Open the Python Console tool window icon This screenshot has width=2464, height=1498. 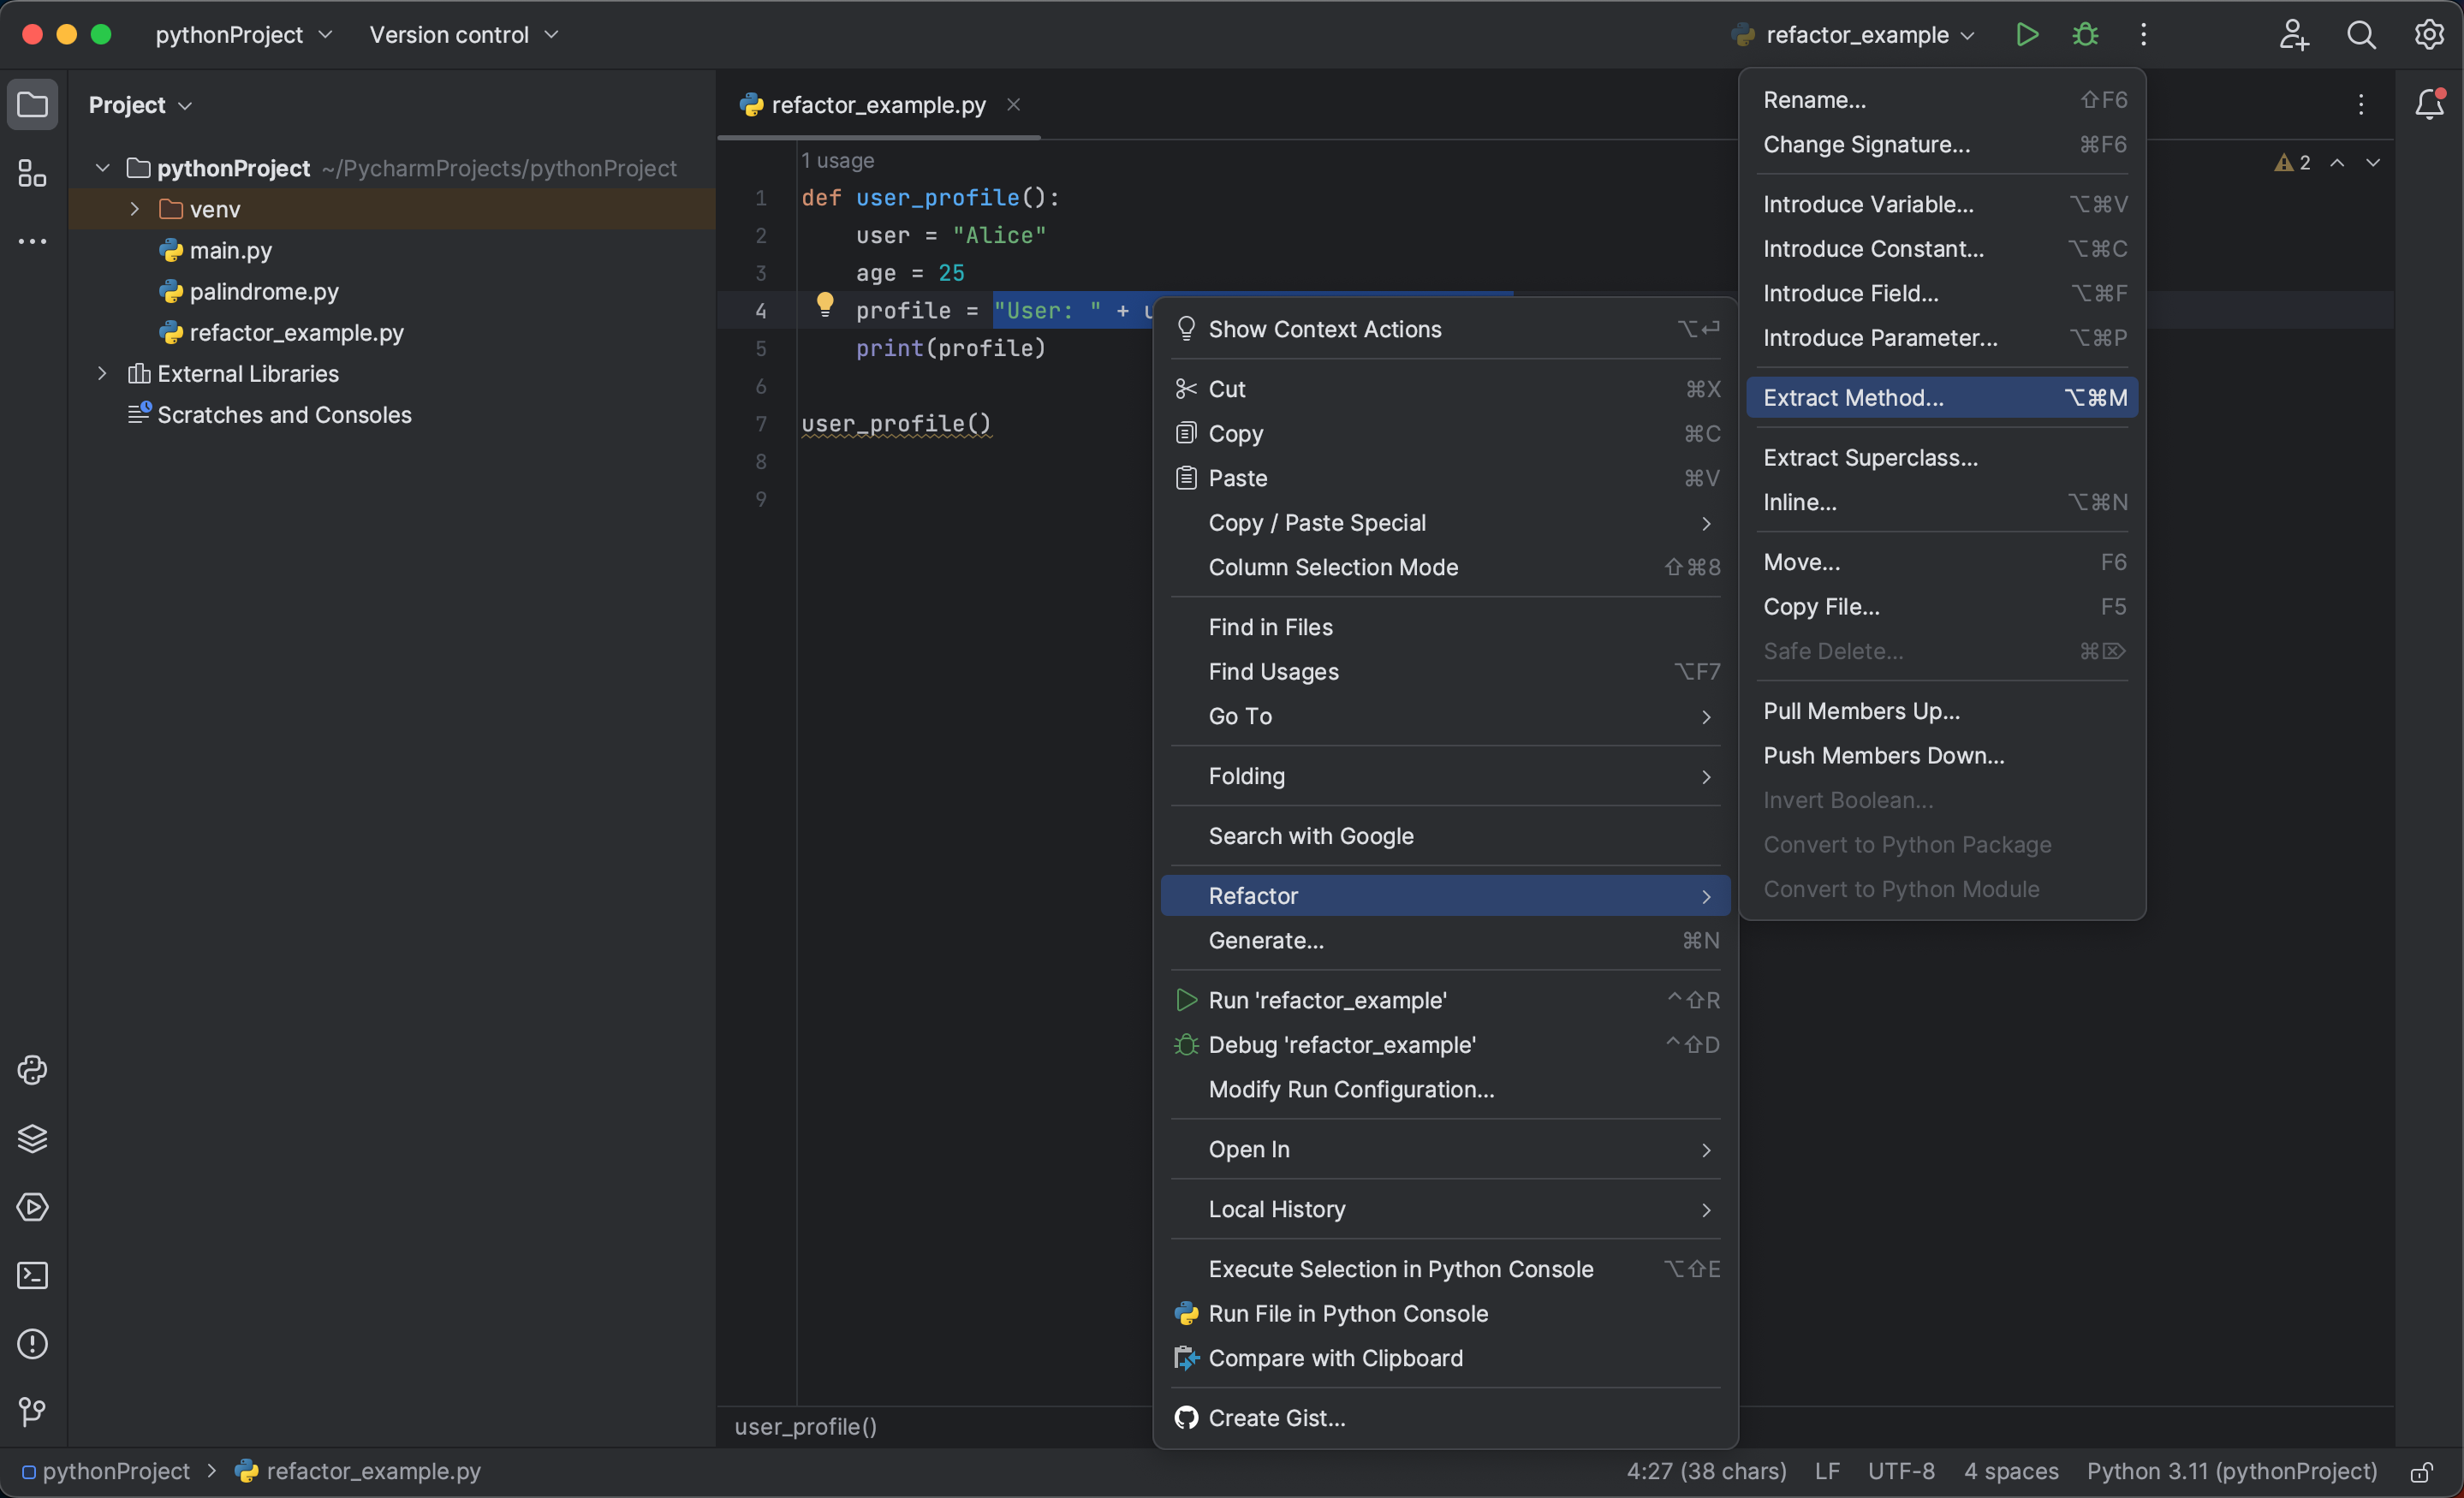(32, 1070)
